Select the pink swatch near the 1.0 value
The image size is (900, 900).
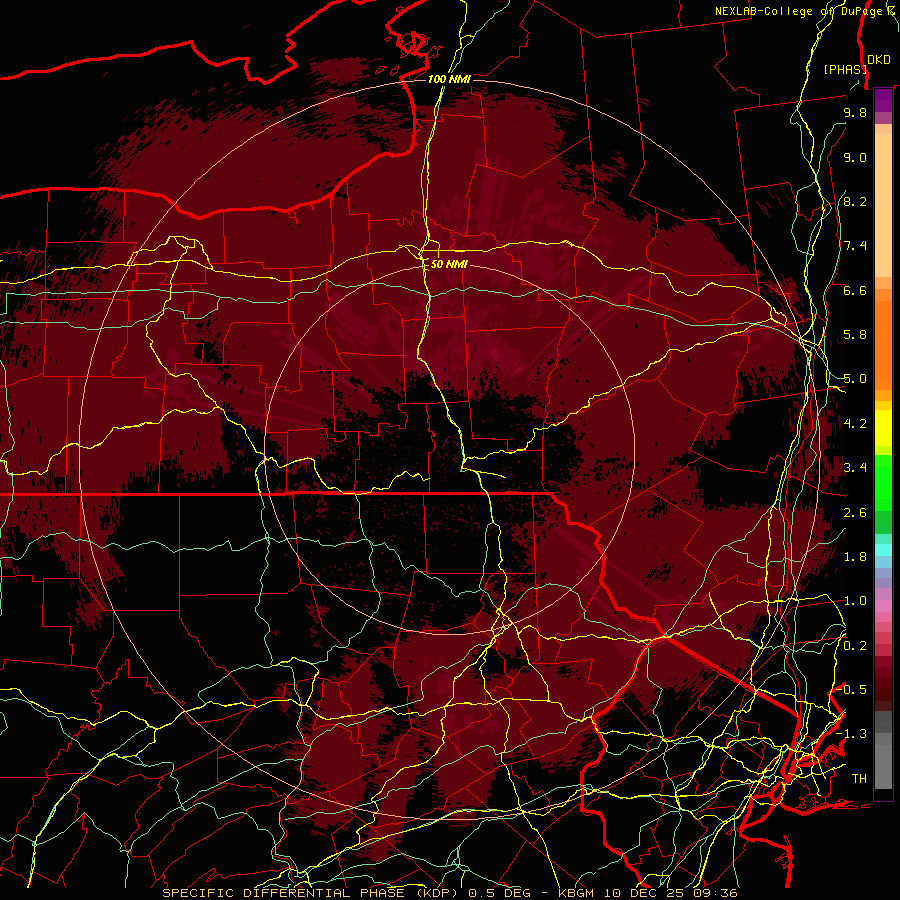(883, 605)
